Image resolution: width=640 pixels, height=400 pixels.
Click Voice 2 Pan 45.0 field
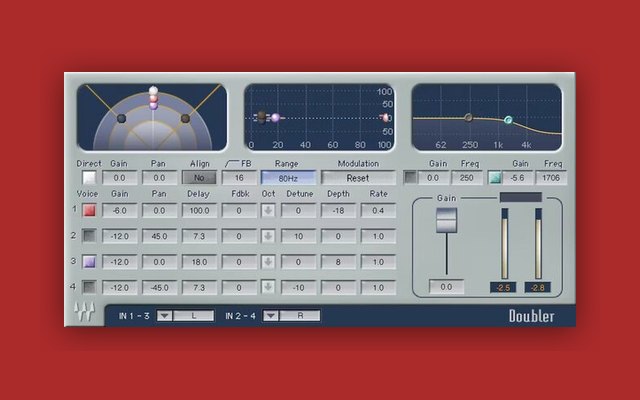[x=159, y=236]
